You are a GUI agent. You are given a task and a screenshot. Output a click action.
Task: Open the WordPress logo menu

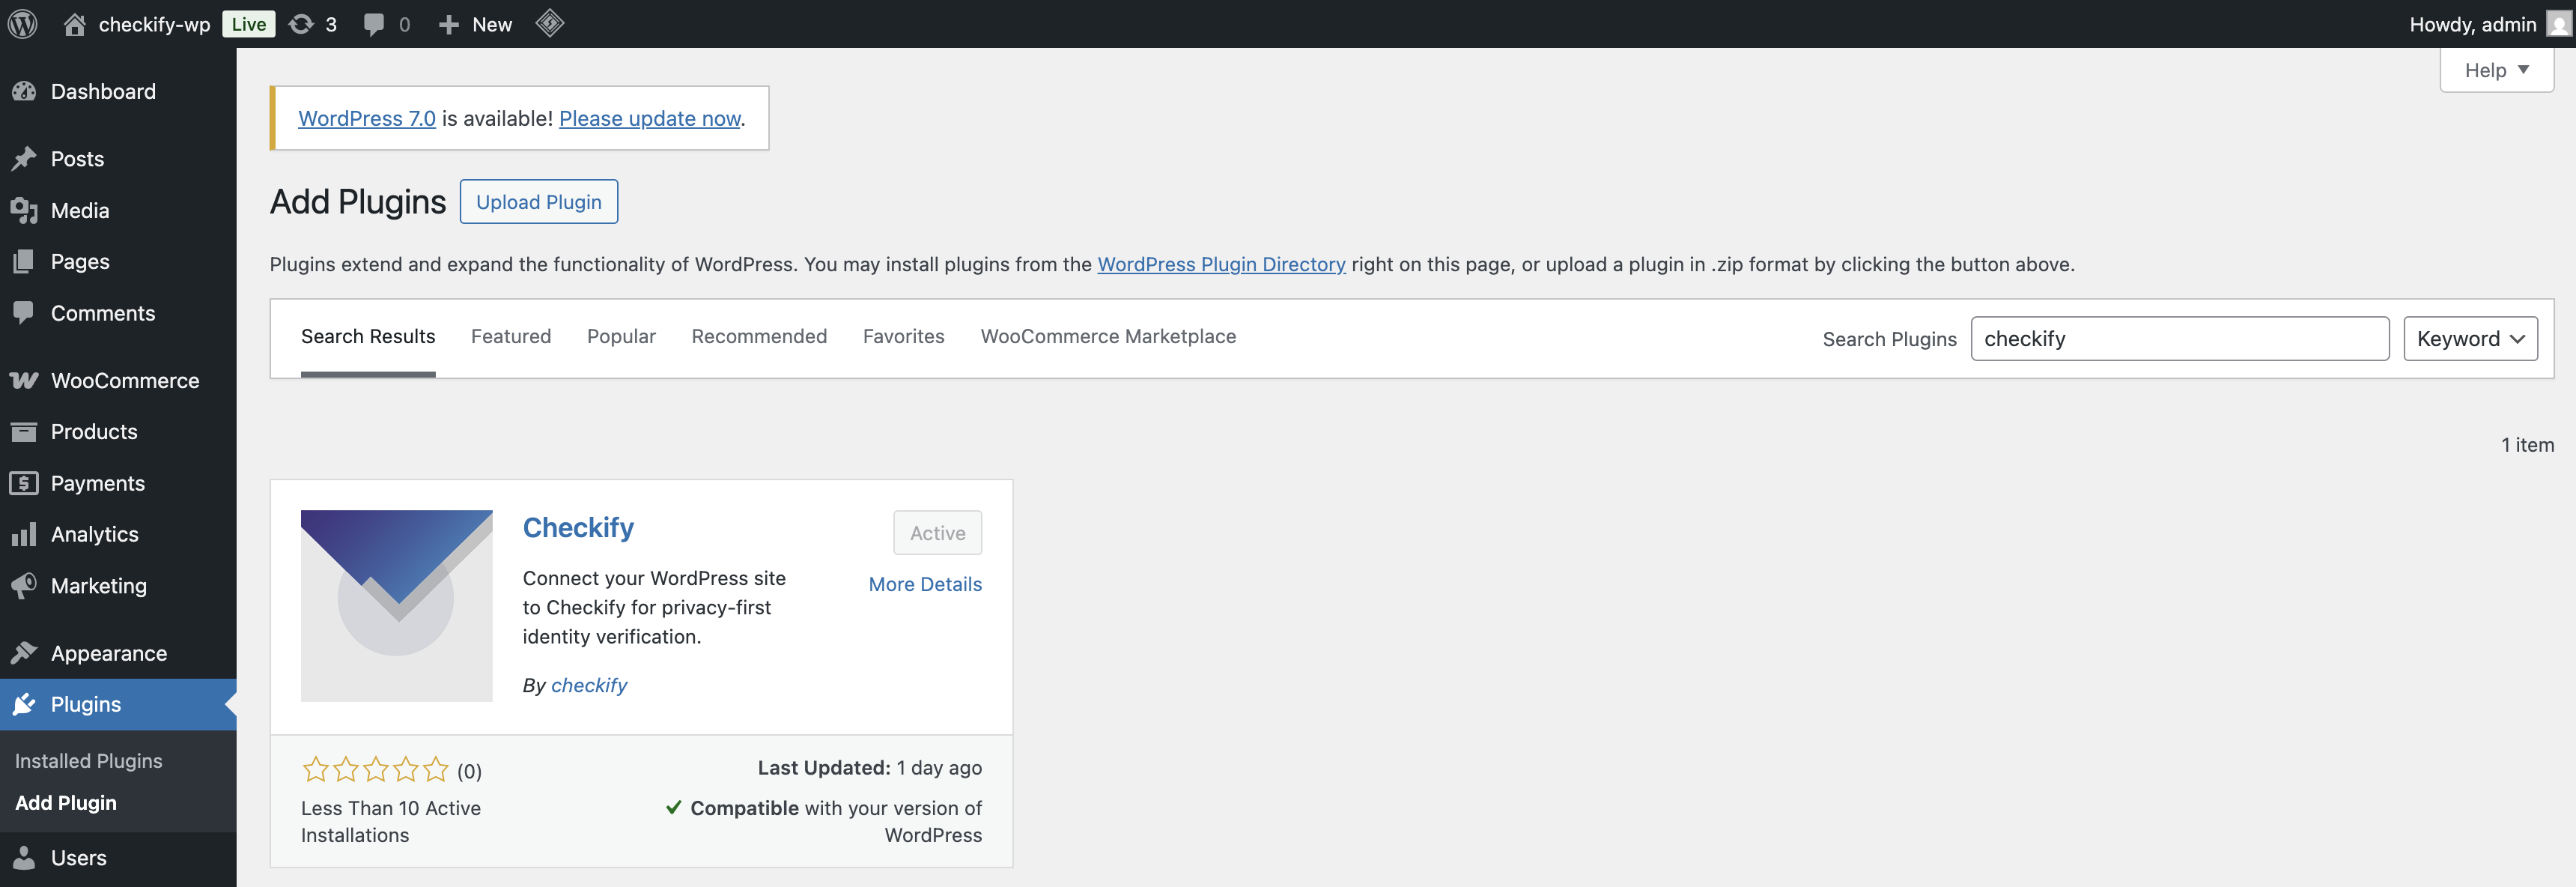point(23,24)
